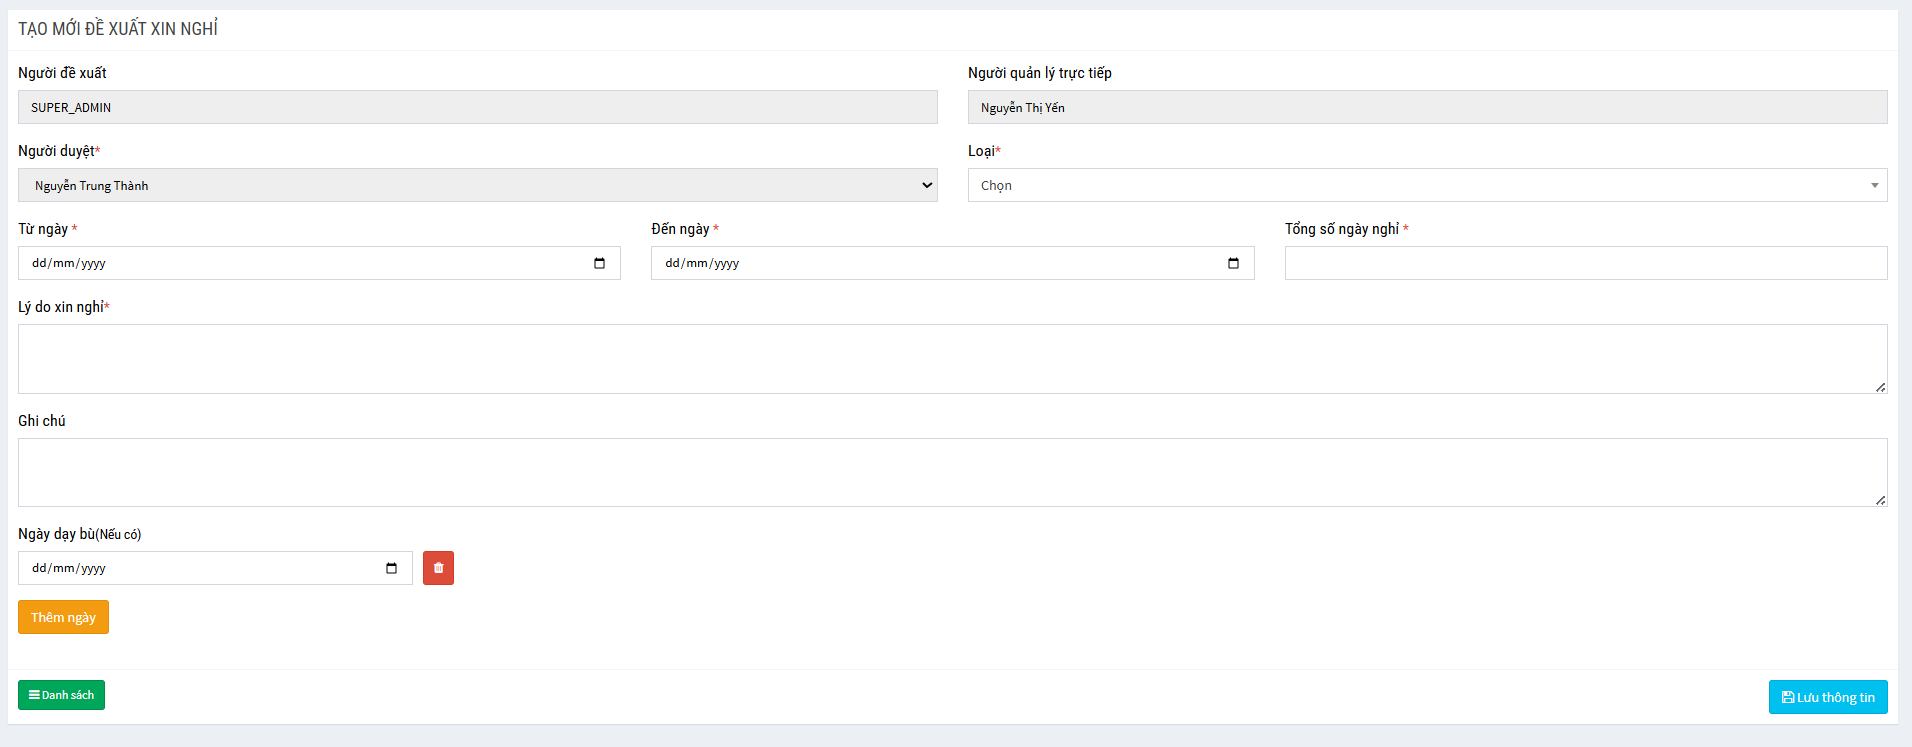1912x747 pixels.
Task: Click the TẠO MỚI ĐỀ XUẤT XIN NGHỈ heading
Action: pyautogui.click(x=118, y=29)
